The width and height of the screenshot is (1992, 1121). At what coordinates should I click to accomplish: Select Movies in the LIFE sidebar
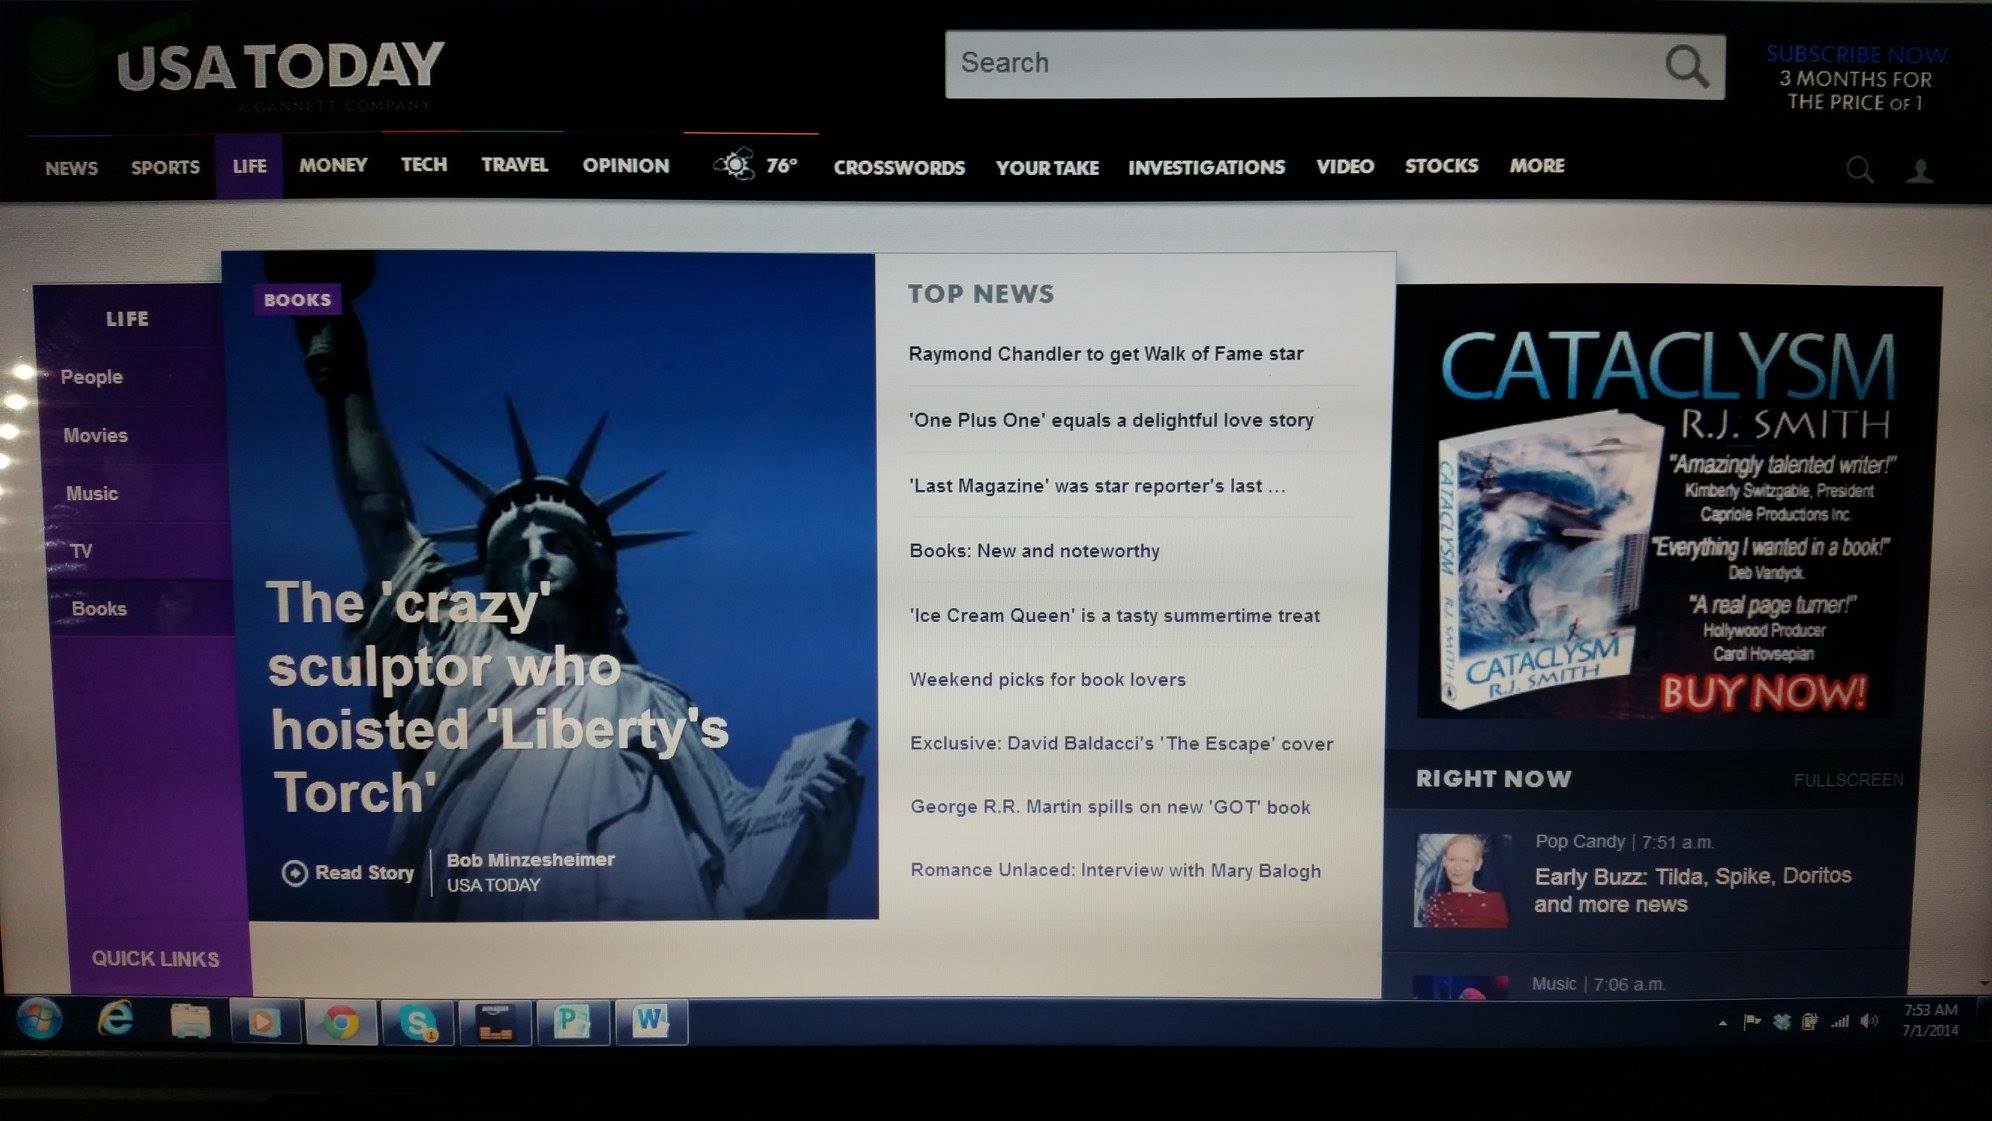[95, 435]
